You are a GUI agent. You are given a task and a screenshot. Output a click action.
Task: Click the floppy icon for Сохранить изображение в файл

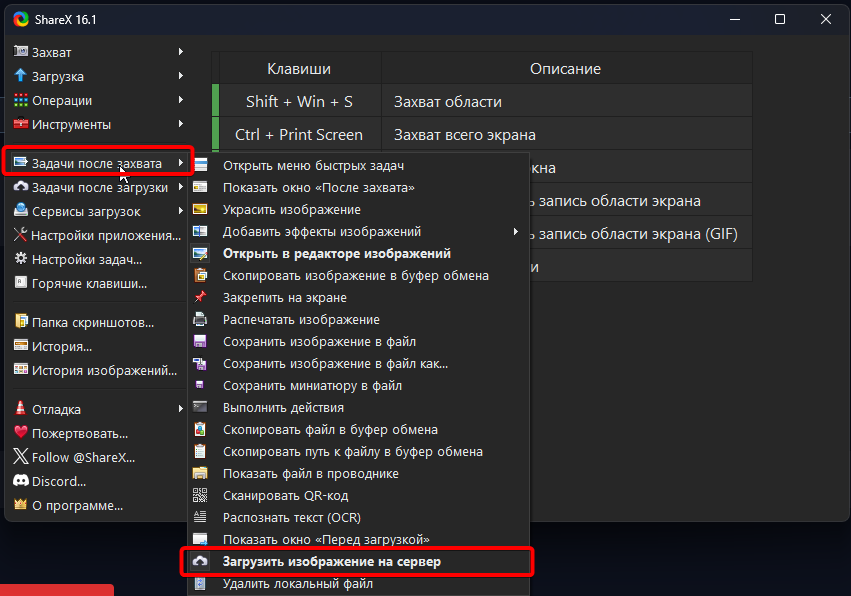coord(200,341)
